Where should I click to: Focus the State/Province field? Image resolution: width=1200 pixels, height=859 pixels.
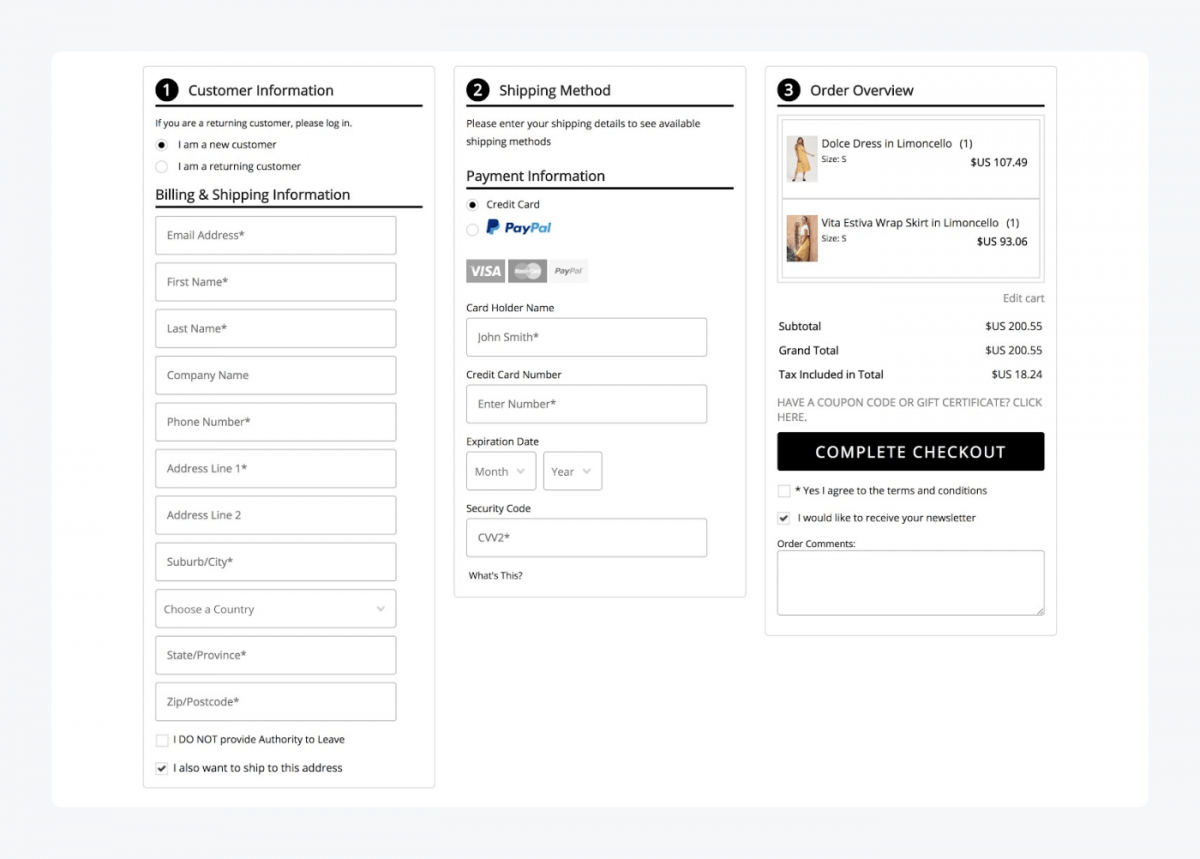[276, 655]
